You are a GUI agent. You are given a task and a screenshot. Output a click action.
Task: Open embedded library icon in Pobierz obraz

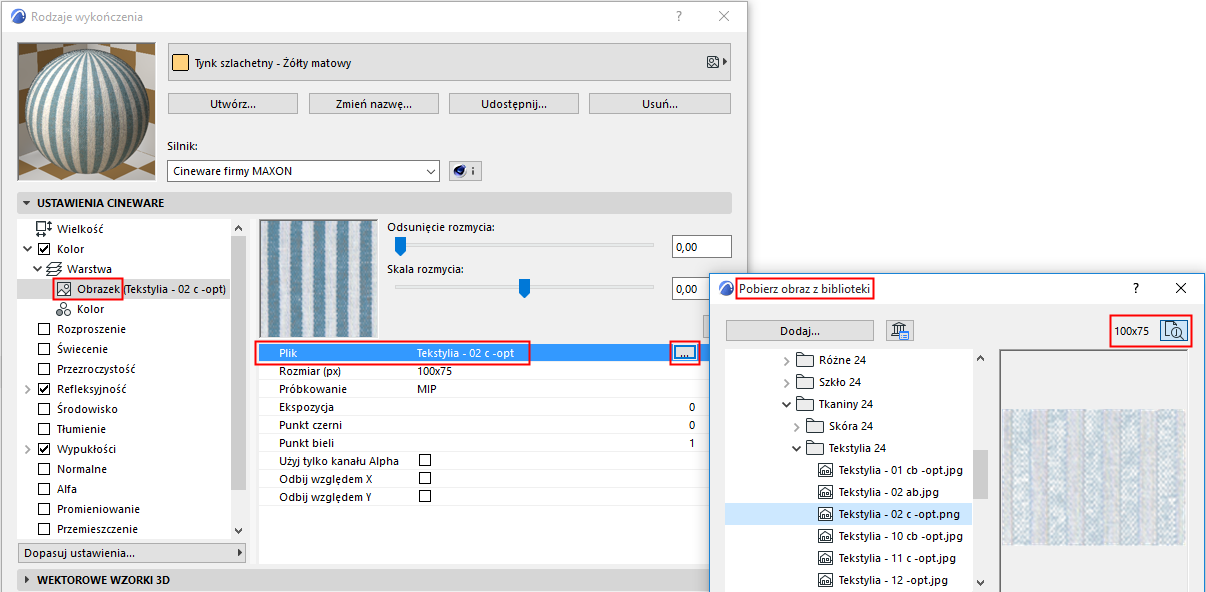click(900, 331)
